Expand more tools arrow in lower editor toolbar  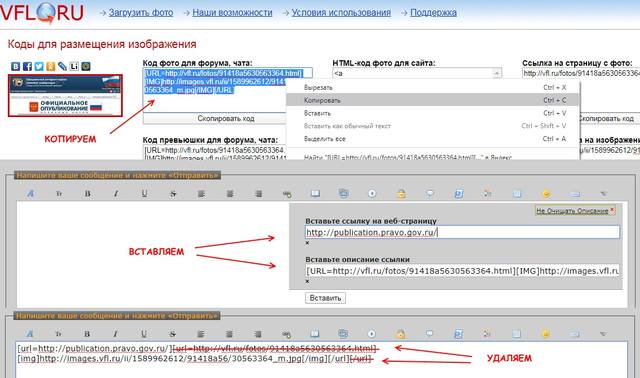(603, 334)
